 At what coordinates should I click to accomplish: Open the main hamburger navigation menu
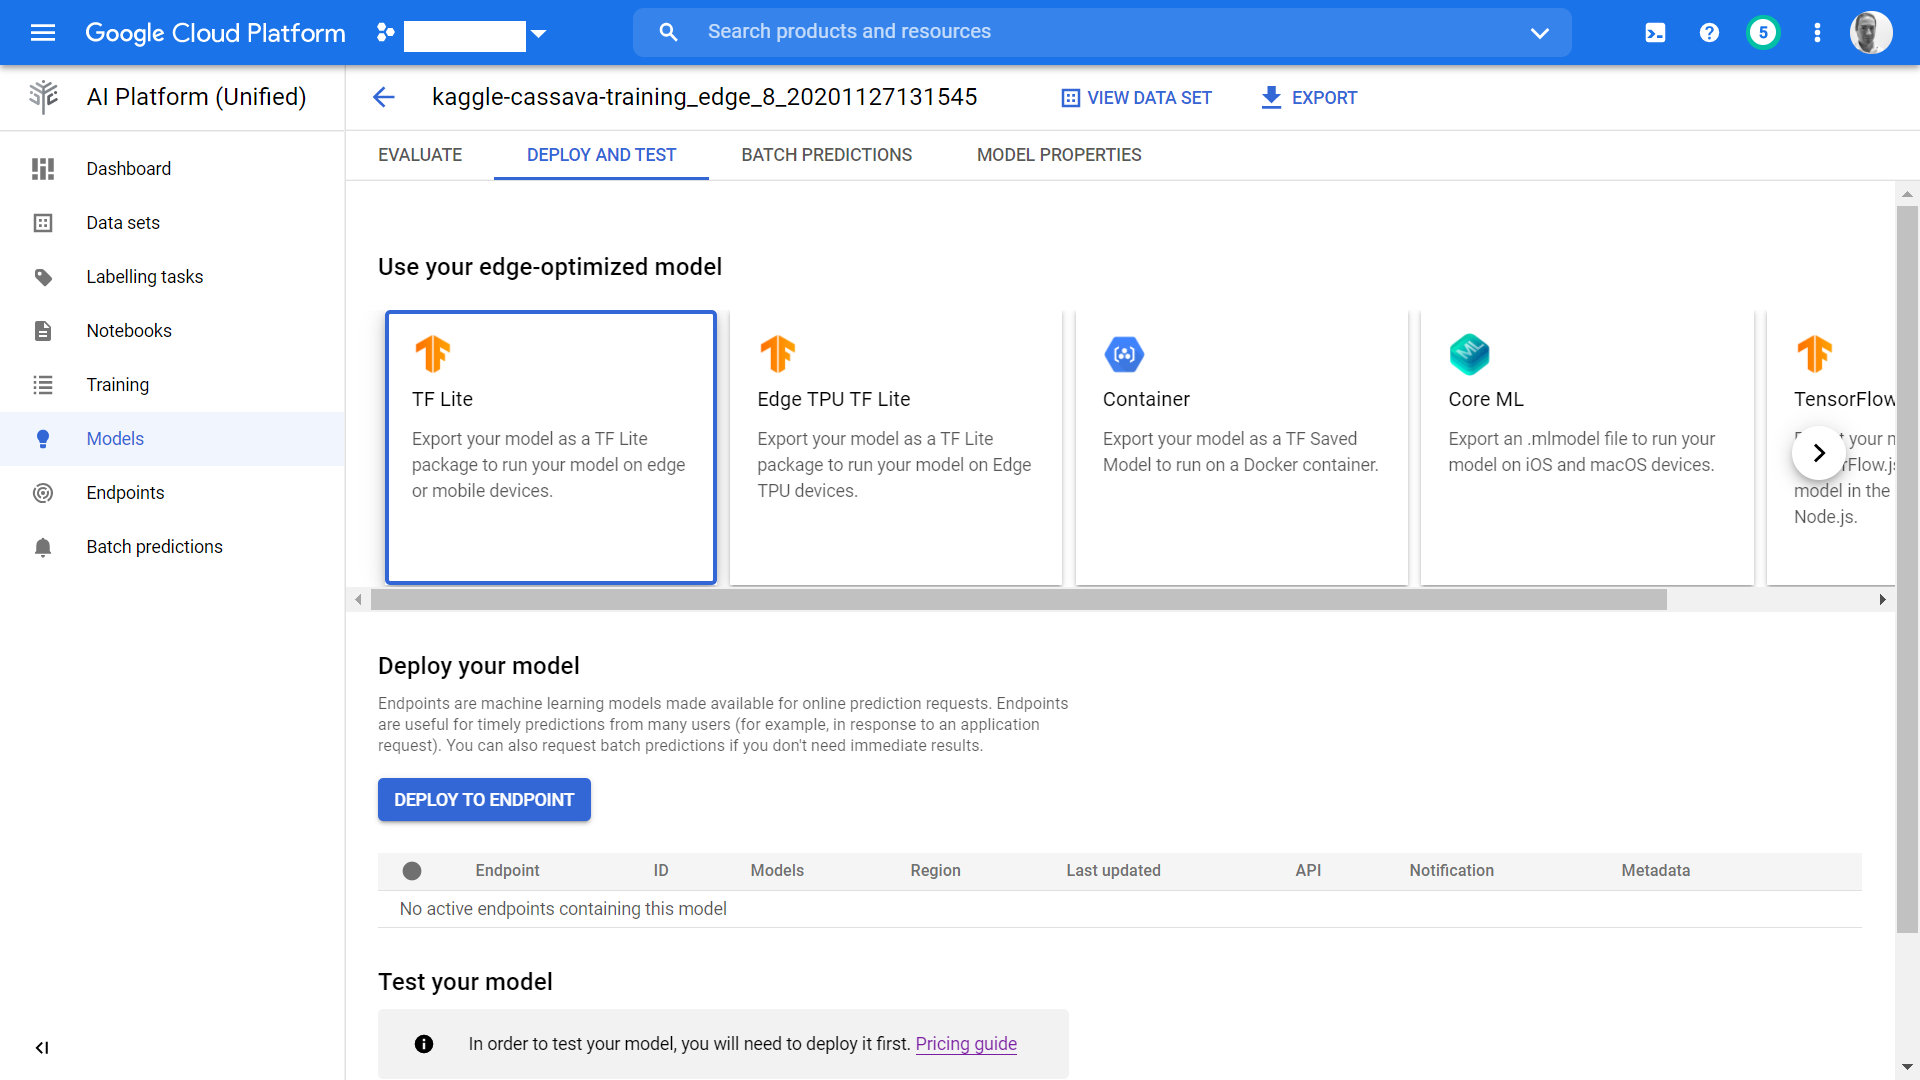42,33
